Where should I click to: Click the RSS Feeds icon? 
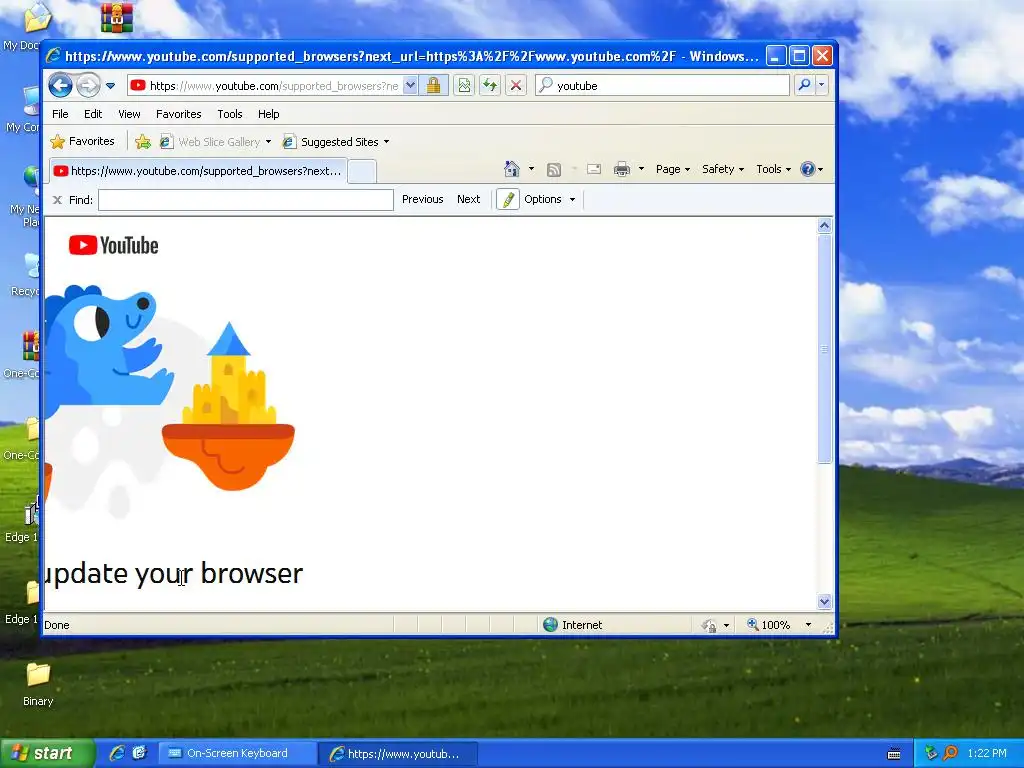pyautogui.click(x=554, y=170)
